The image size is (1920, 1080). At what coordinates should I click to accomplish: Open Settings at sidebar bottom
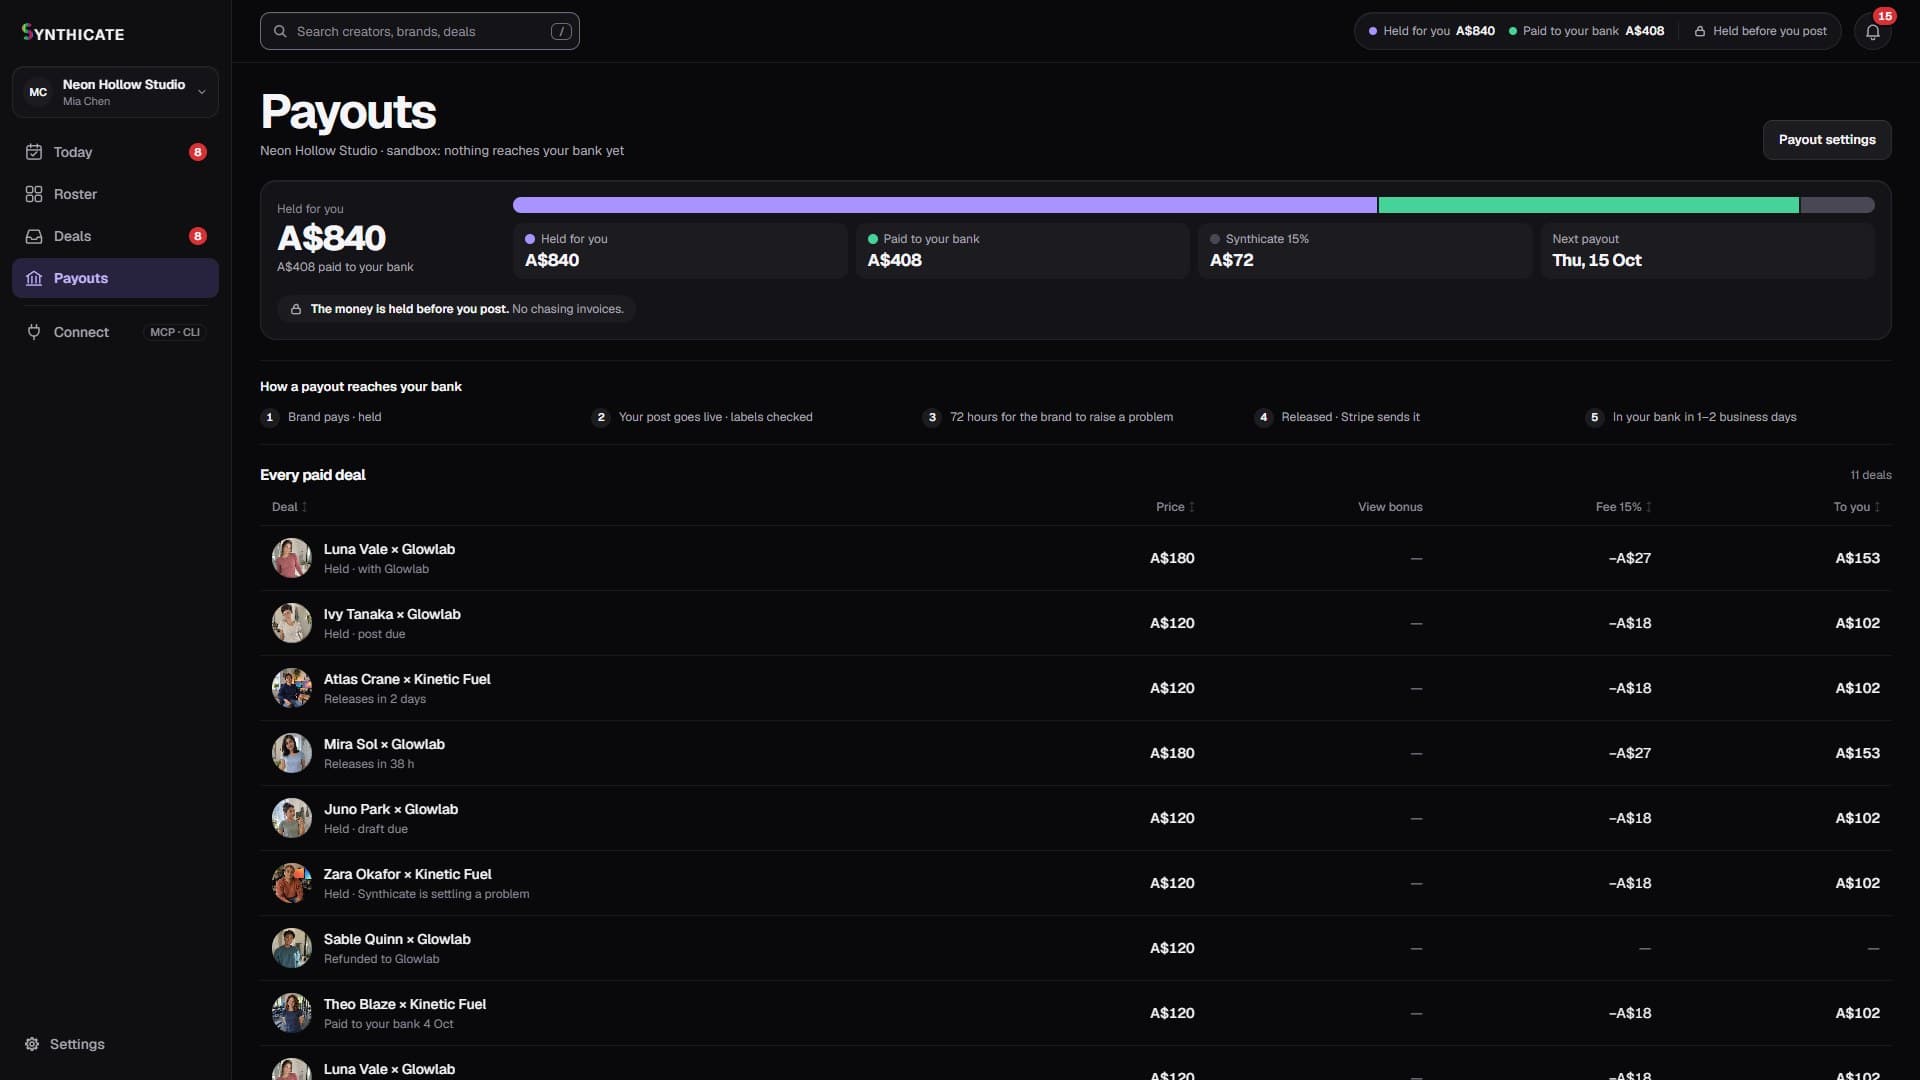coord(115,1044)
